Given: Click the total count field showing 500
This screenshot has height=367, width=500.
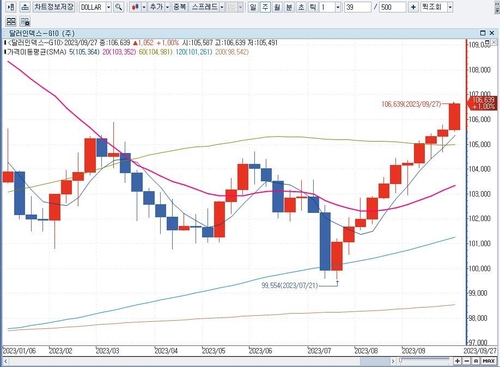Looking at the screenshot, I should tap(392, 7).
